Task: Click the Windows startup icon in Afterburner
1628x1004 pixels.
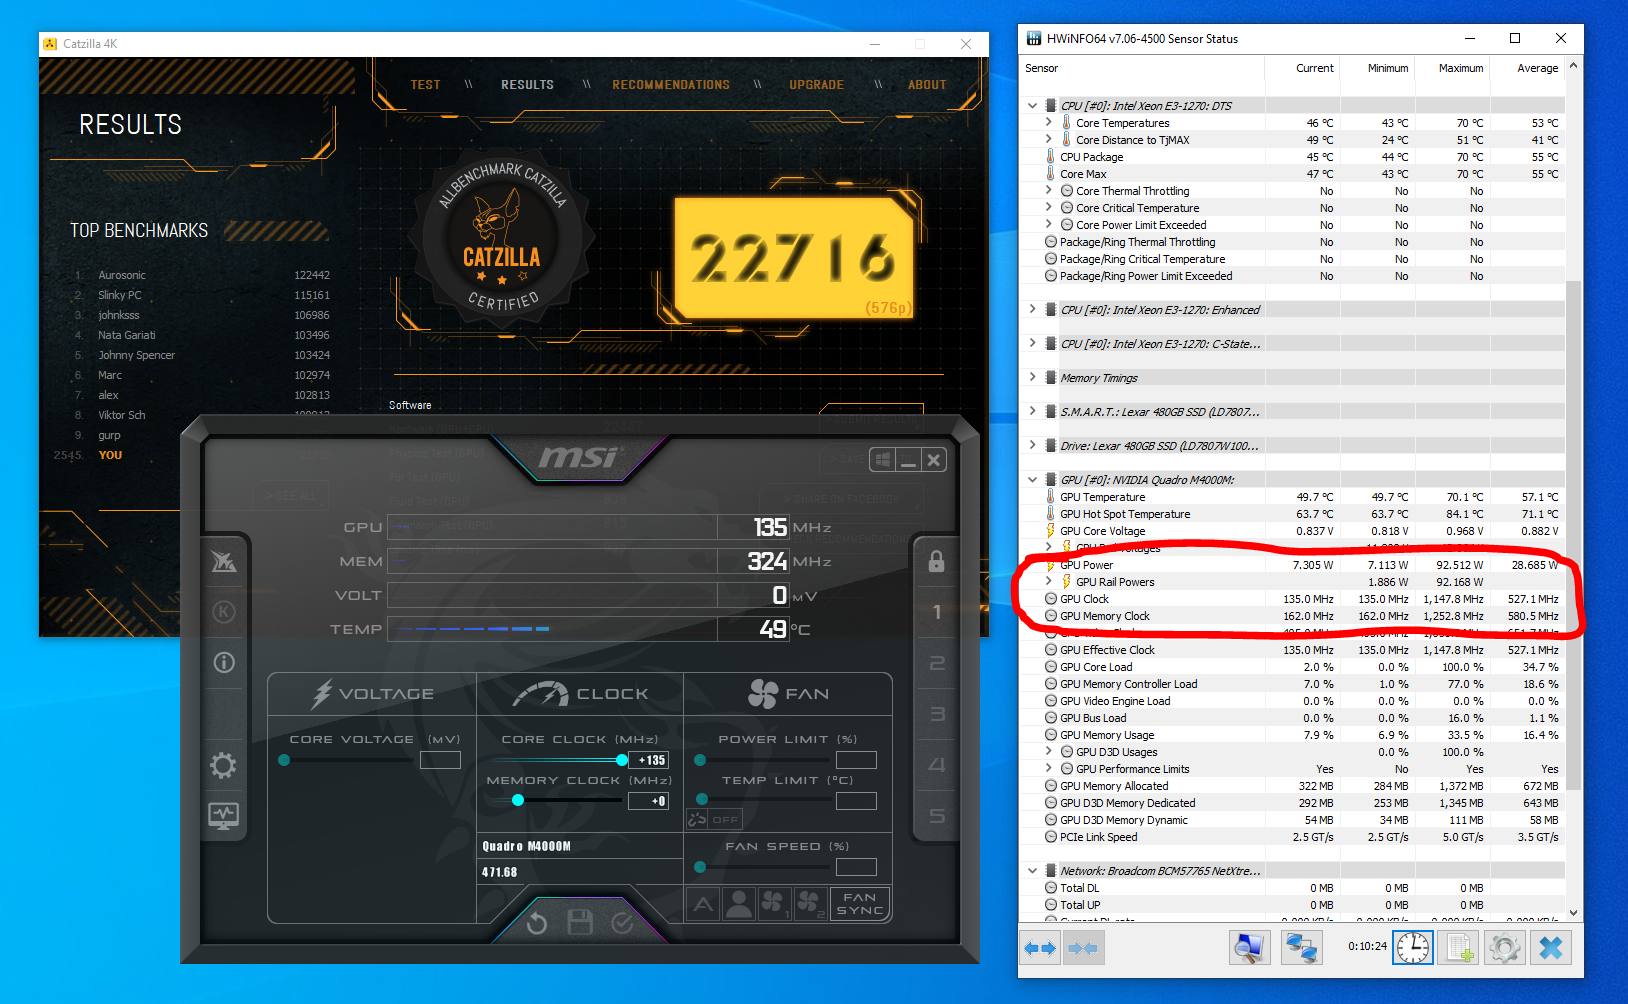Action: tap(882, 460)
